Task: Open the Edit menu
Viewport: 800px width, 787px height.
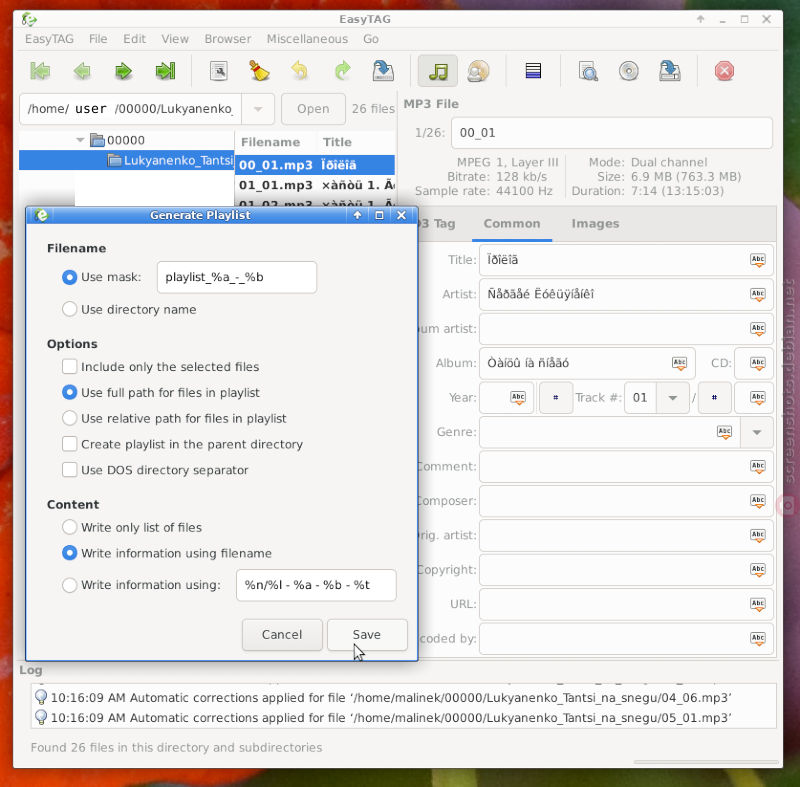Action: click(134, 39)
